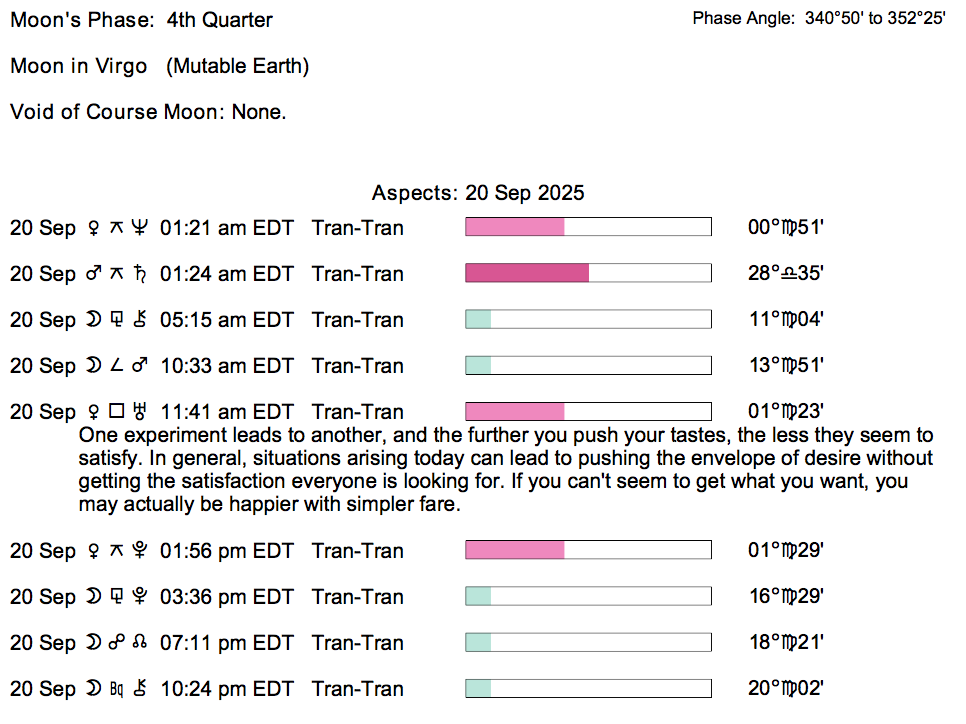Click the Mars glyph in the 01:24 am row
966x724 pixels.
click(x=94, y=274)
